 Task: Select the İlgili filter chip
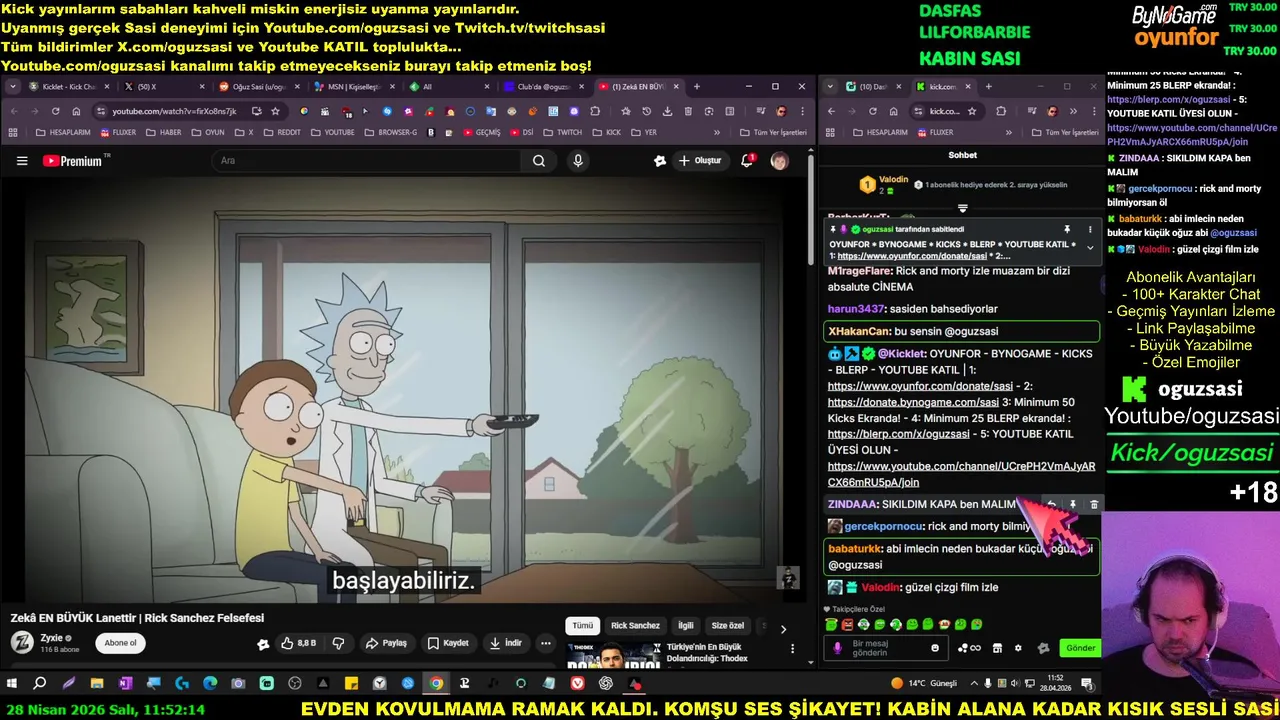click(x=686, y=626)
